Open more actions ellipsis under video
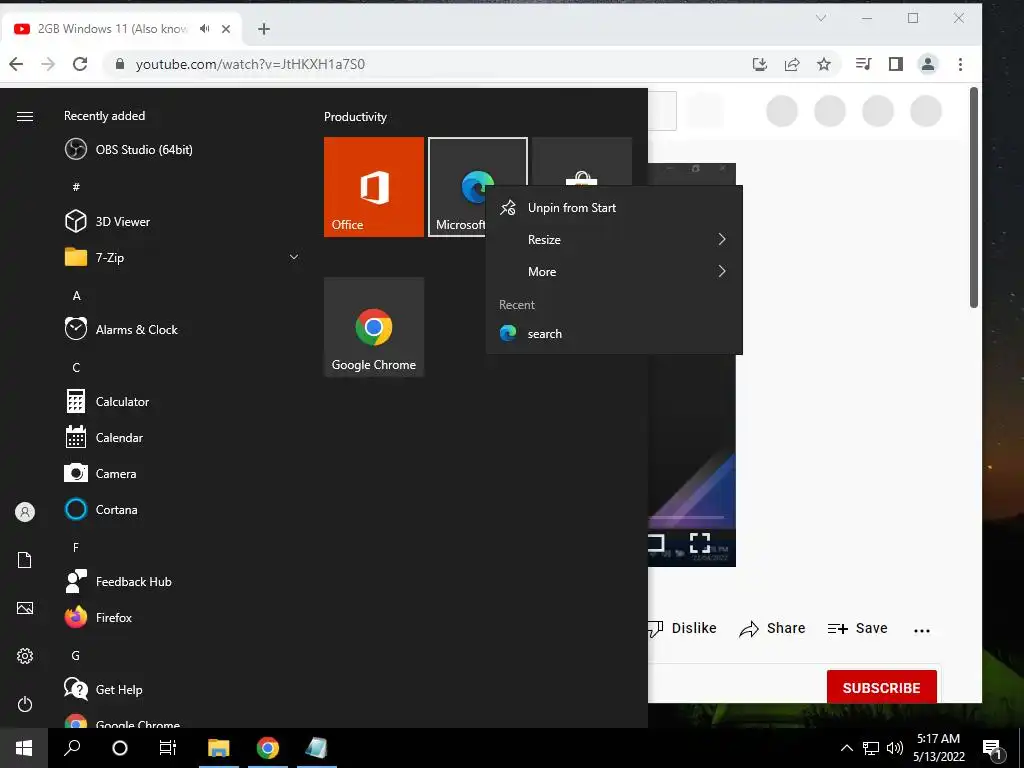This screenshot has height=768, width=1024. 921,630
